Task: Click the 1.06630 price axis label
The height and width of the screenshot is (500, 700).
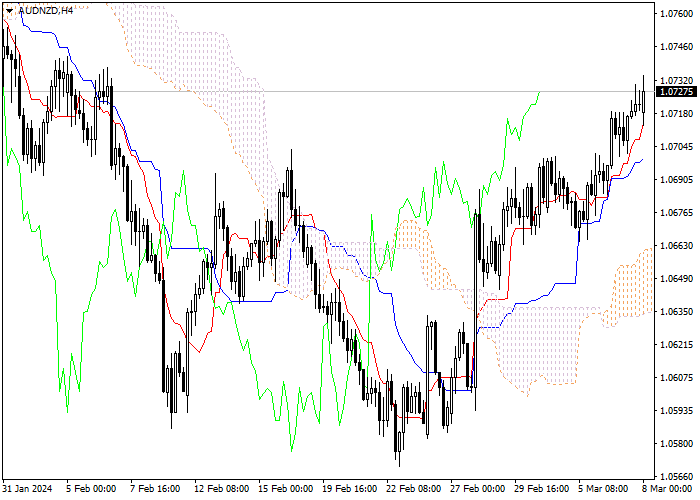Action: tap(676, 246)
